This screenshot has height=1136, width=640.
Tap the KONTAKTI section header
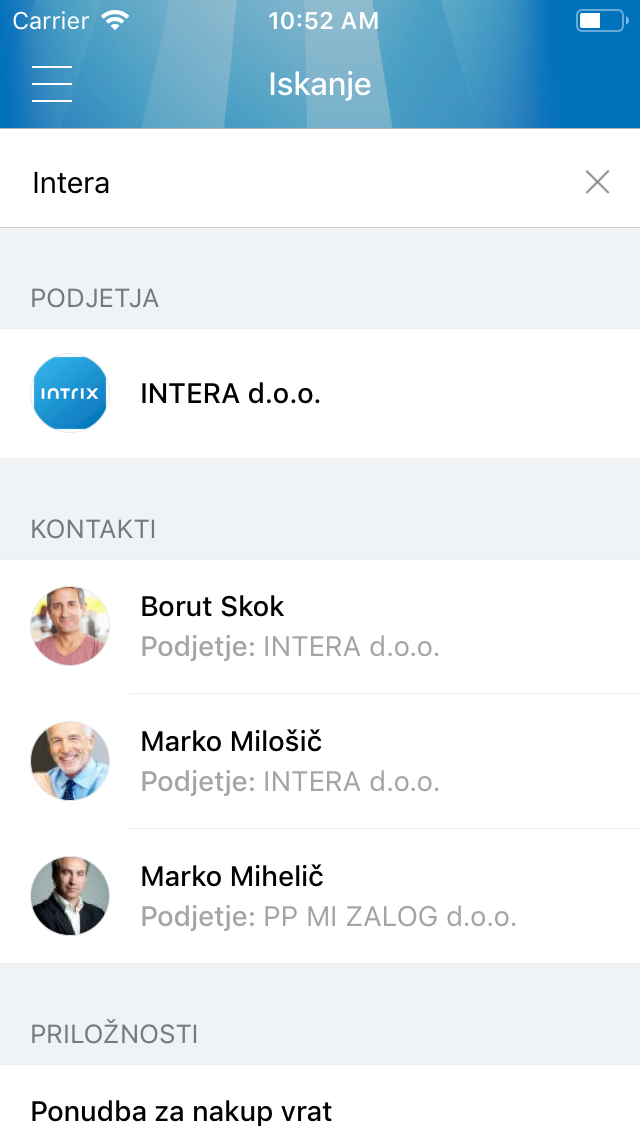(94, 529)
